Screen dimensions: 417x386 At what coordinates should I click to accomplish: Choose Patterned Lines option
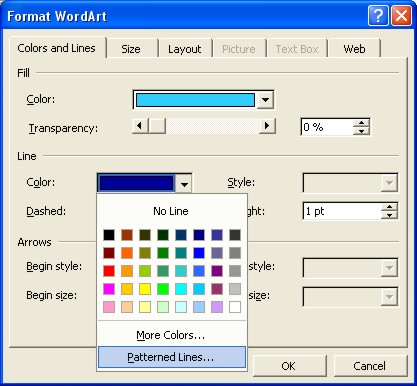coord(172,357)
